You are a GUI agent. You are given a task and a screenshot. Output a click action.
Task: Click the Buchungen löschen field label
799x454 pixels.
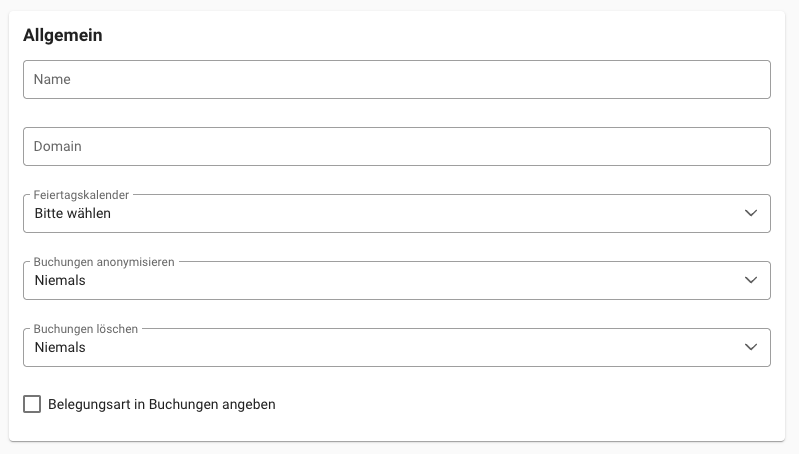point(86,329)
